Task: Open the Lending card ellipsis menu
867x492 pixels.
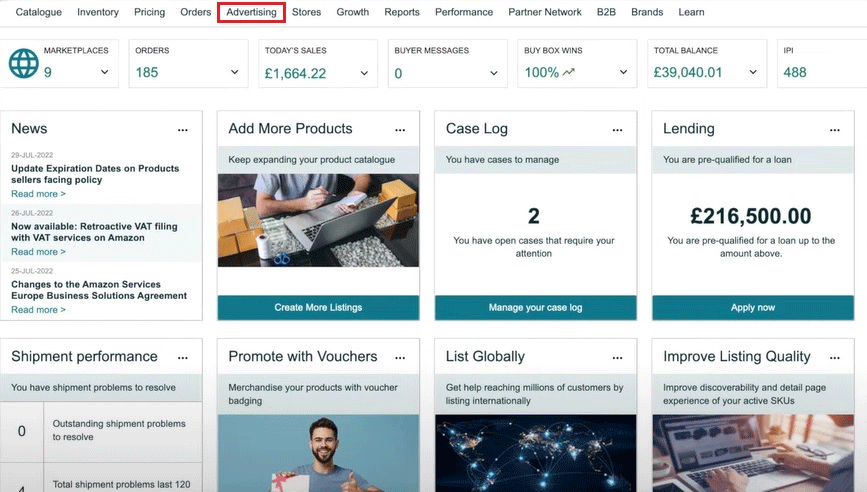Action: click(835, 130)
